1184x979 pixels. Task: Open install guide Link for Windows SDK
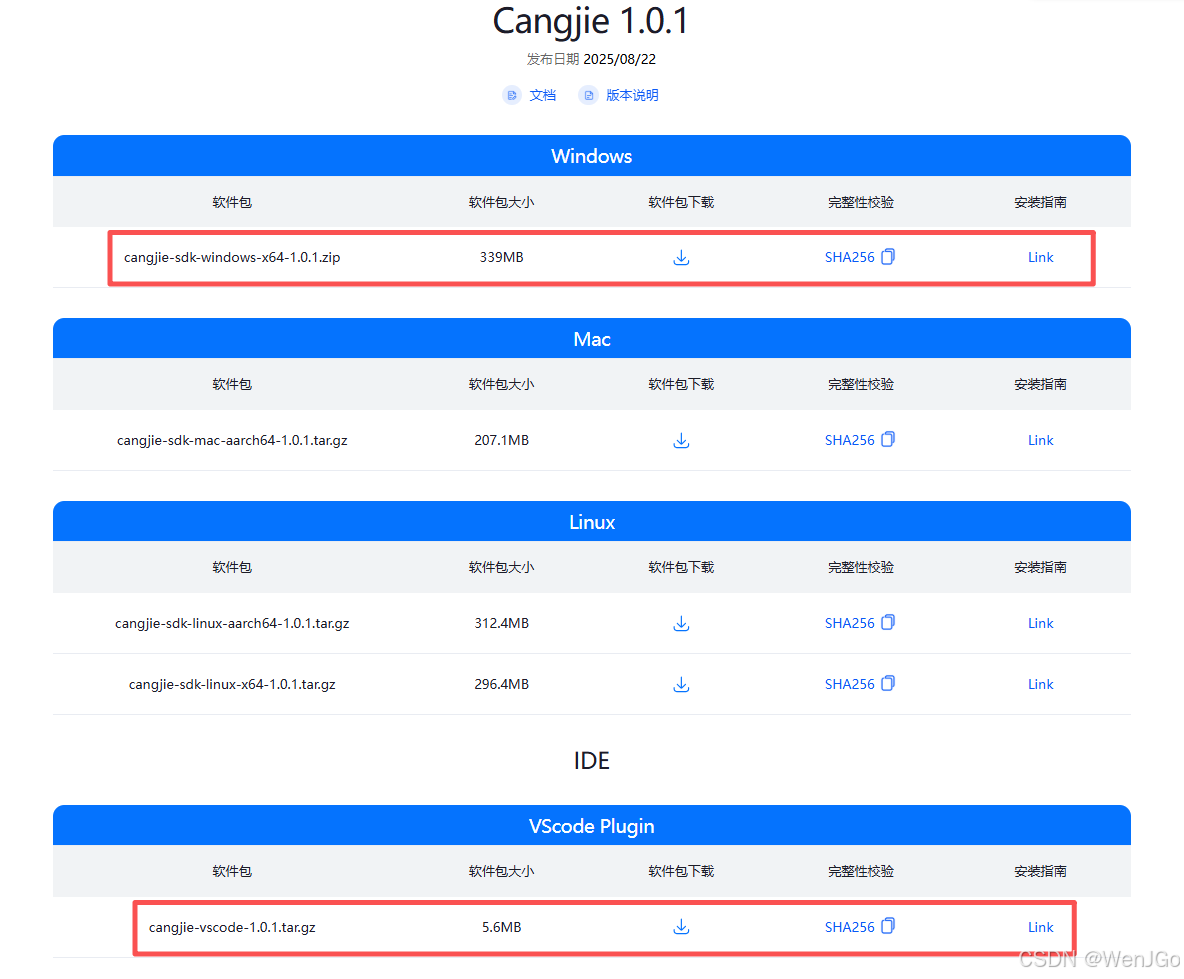click(1041, 257)
